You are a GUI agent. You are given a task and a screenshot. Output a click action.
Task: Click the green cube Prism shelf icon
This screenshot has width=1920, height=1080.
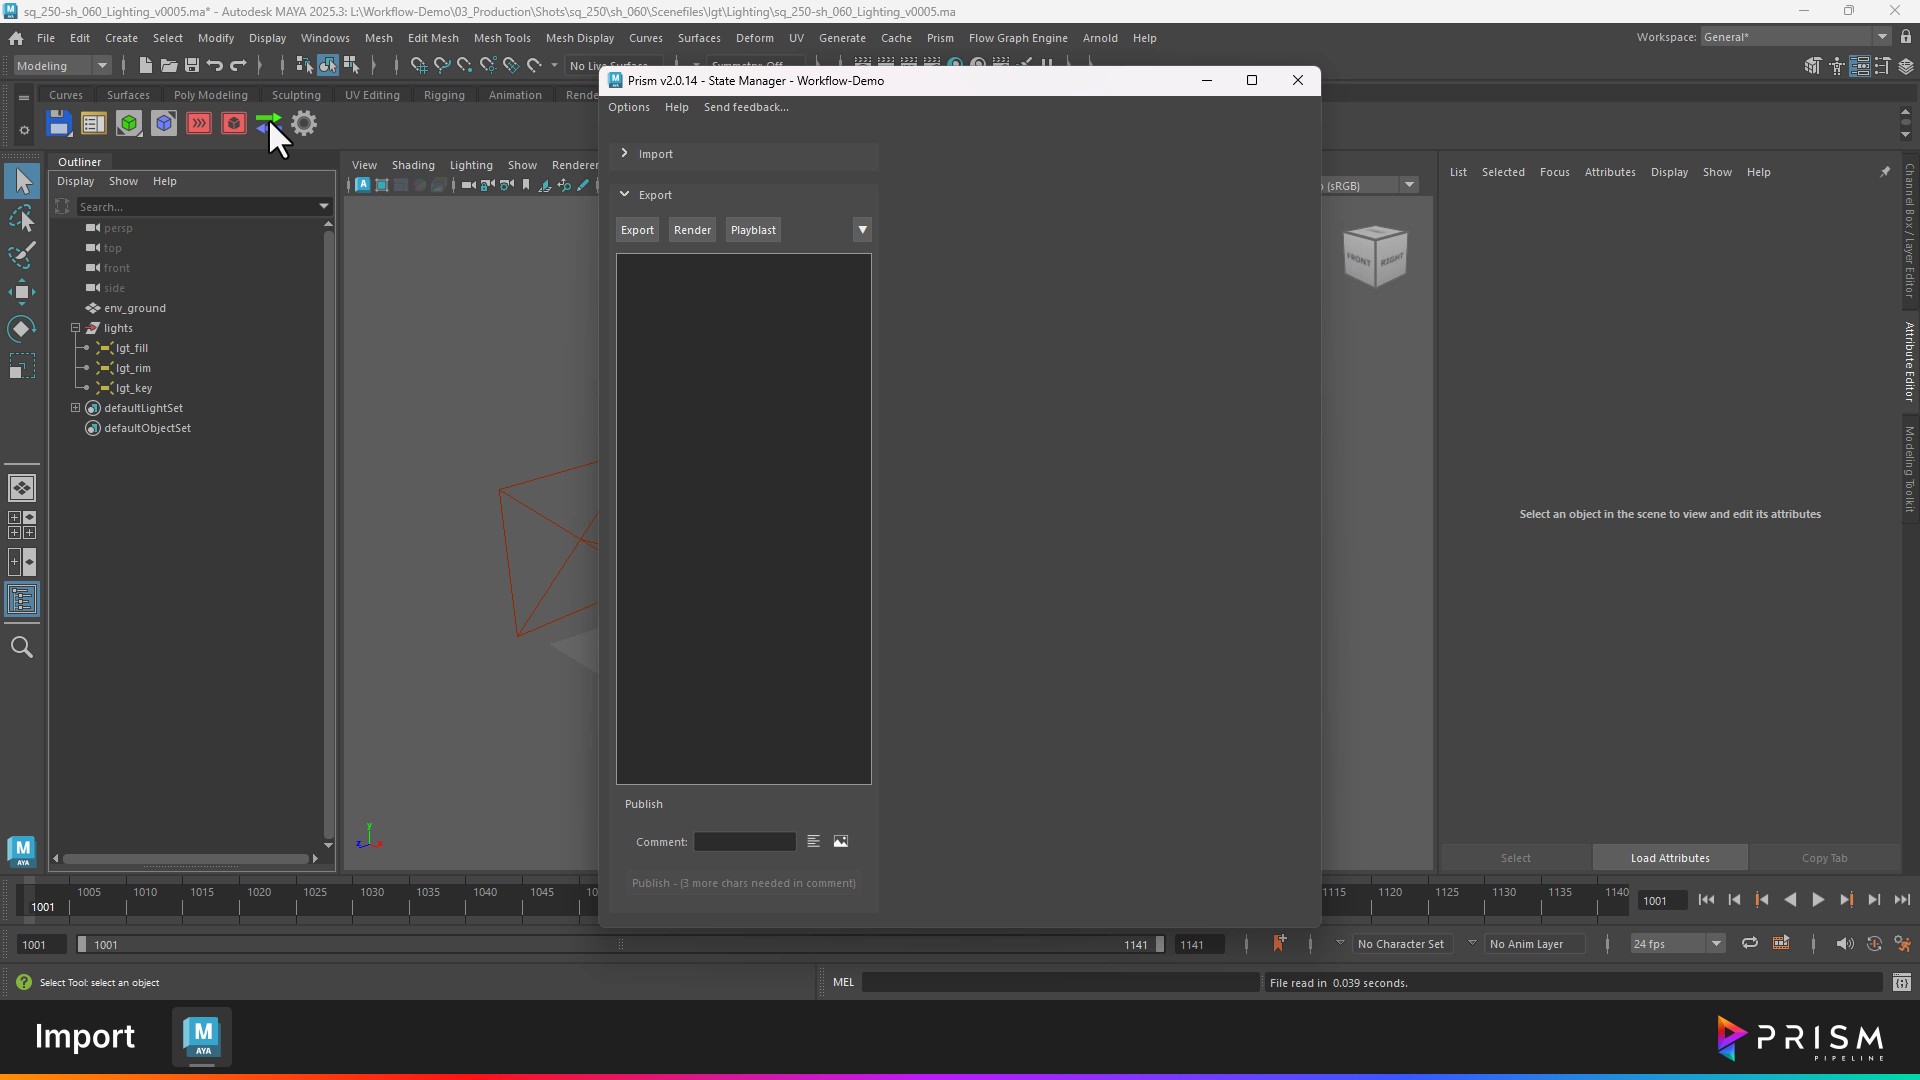point(129,123)
